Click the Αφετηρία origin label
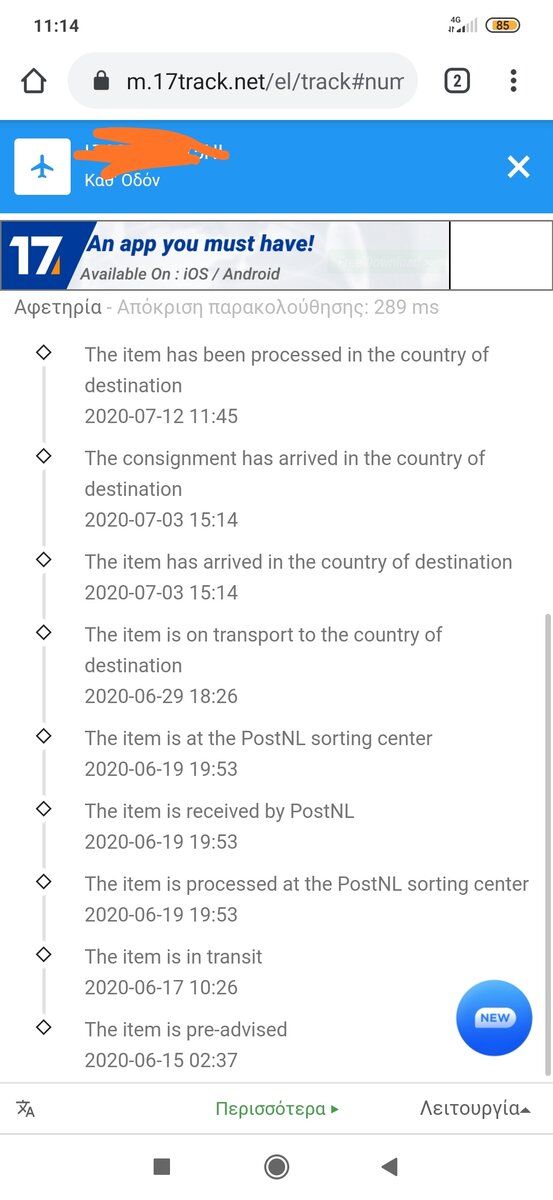 pyautogui.click(x=58, y=307)
